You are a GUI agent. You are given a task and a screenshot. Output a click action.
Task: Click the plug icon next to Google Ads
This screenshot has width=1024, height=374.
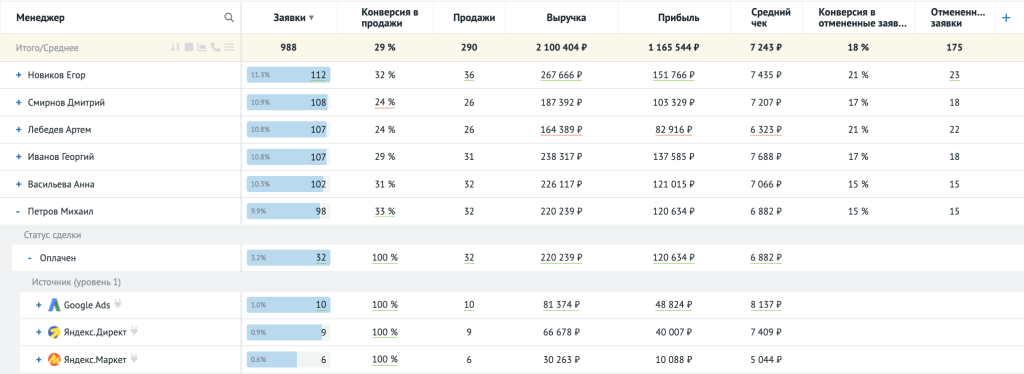point(118,304)
